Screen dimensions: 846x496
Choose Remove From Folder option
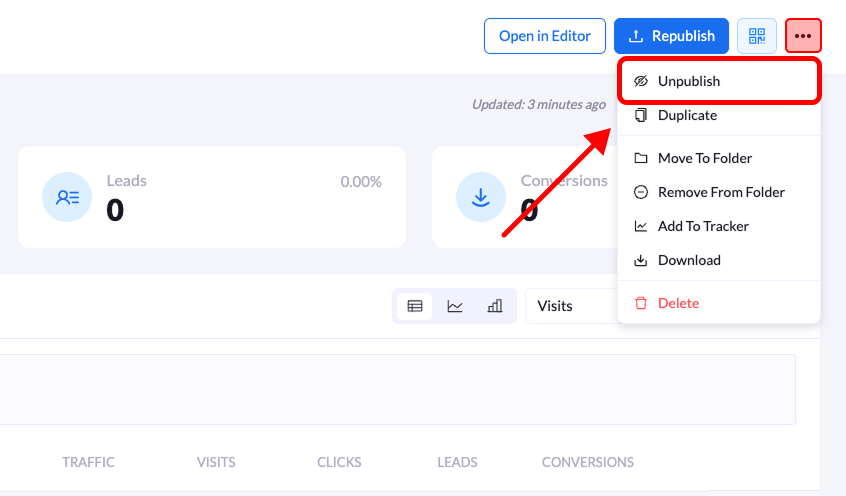(x=719, y=192)
